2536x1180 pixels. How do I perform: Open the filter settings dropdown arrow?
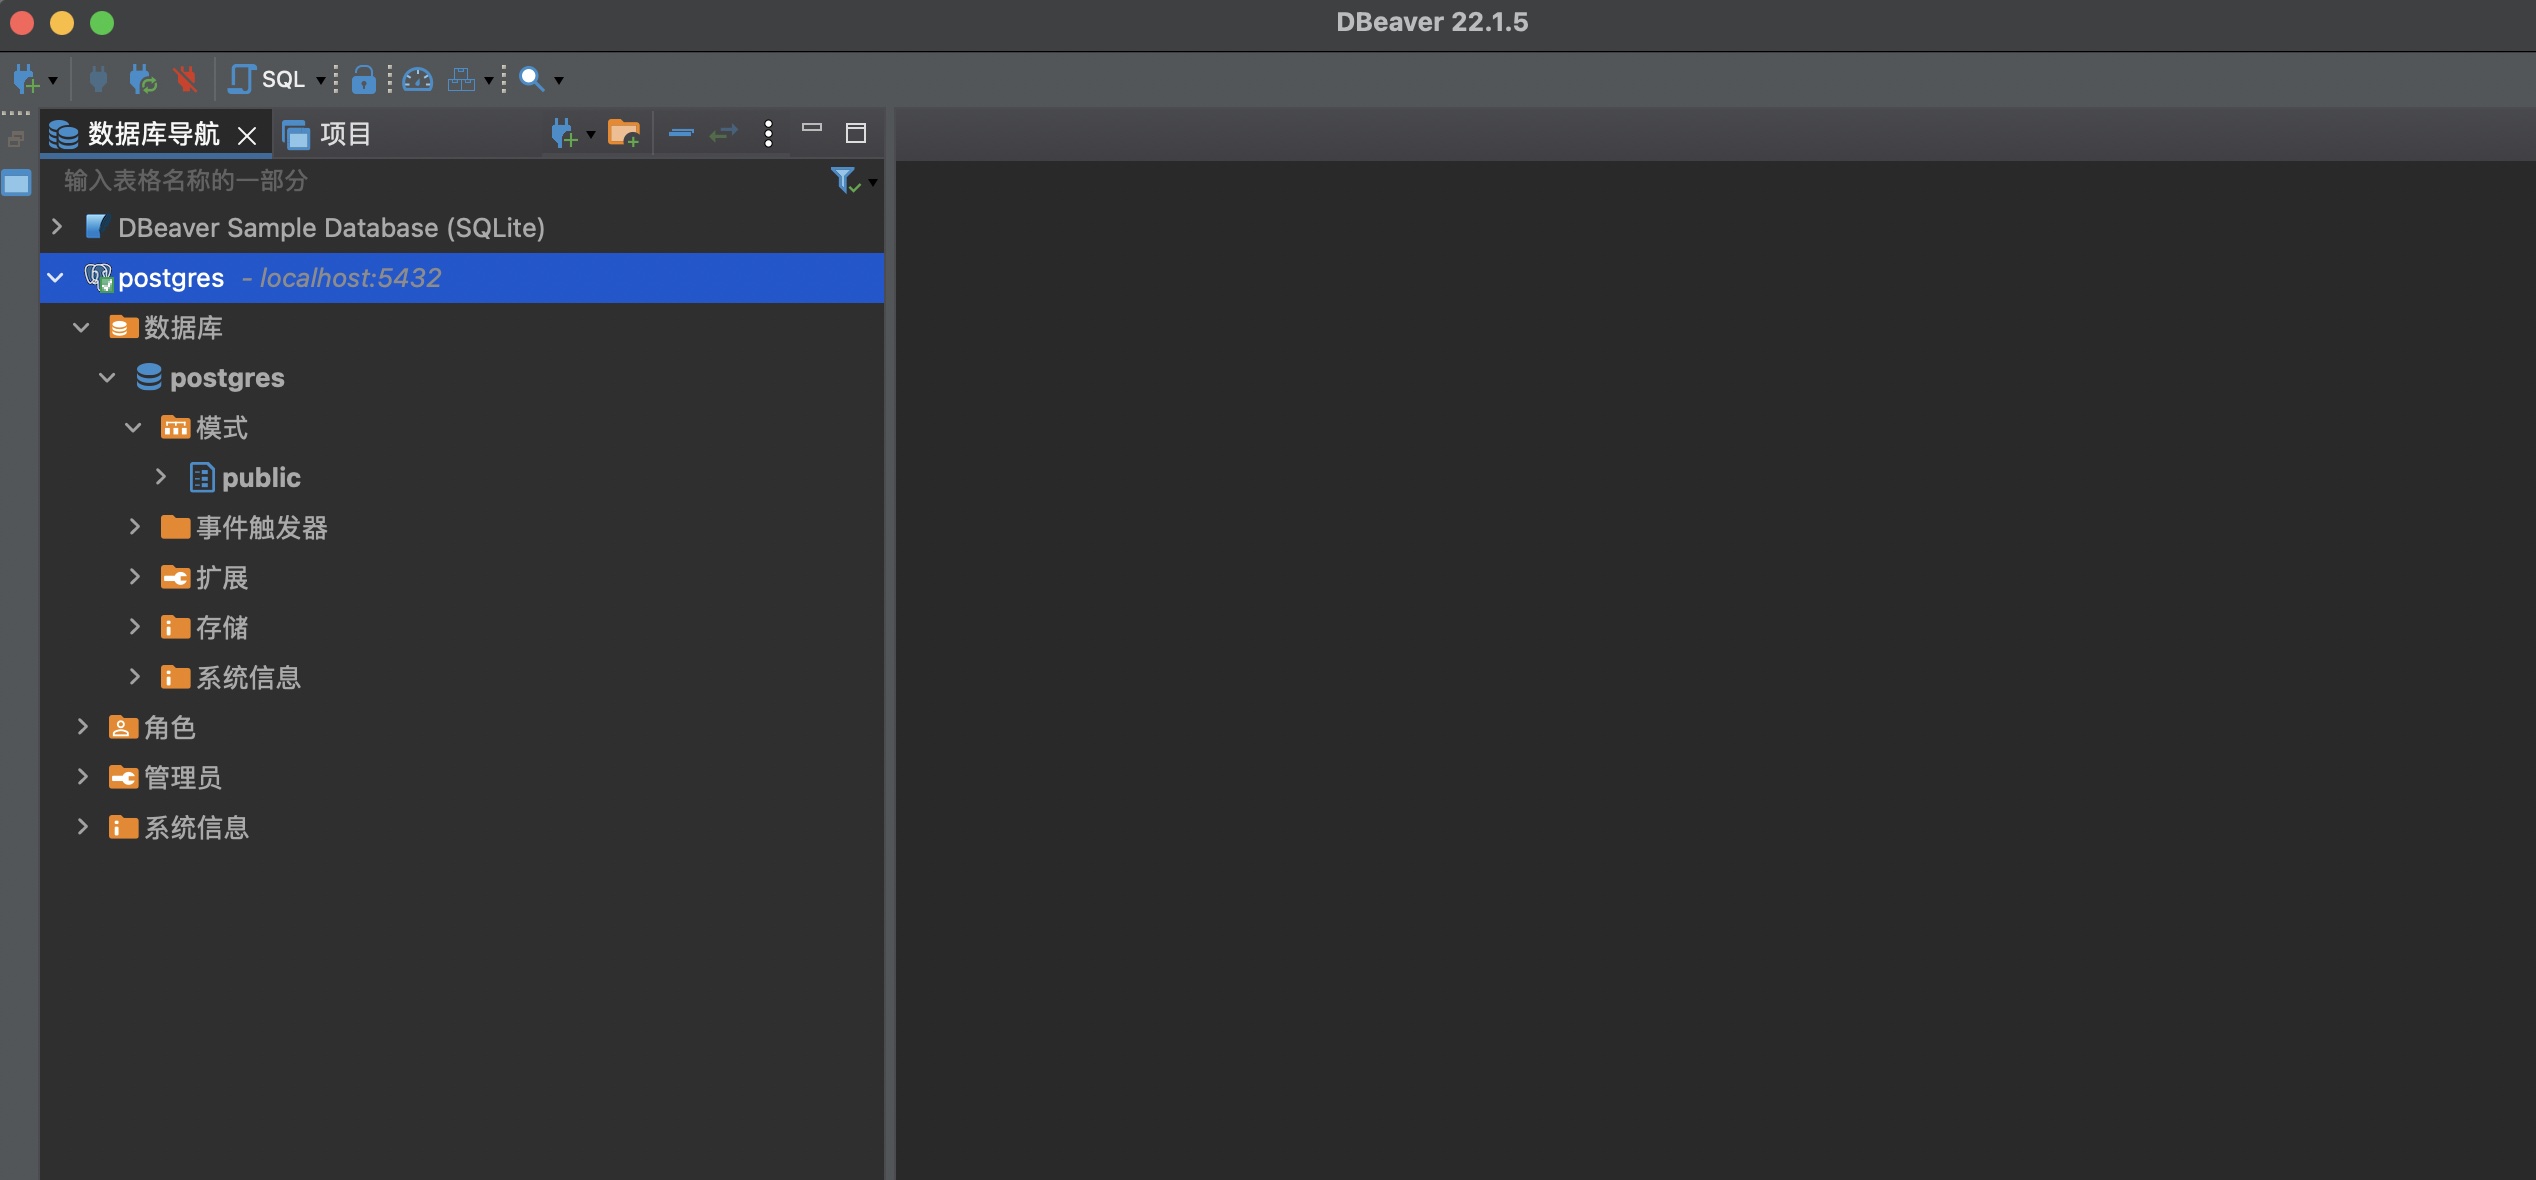click(x=873, y=182)
